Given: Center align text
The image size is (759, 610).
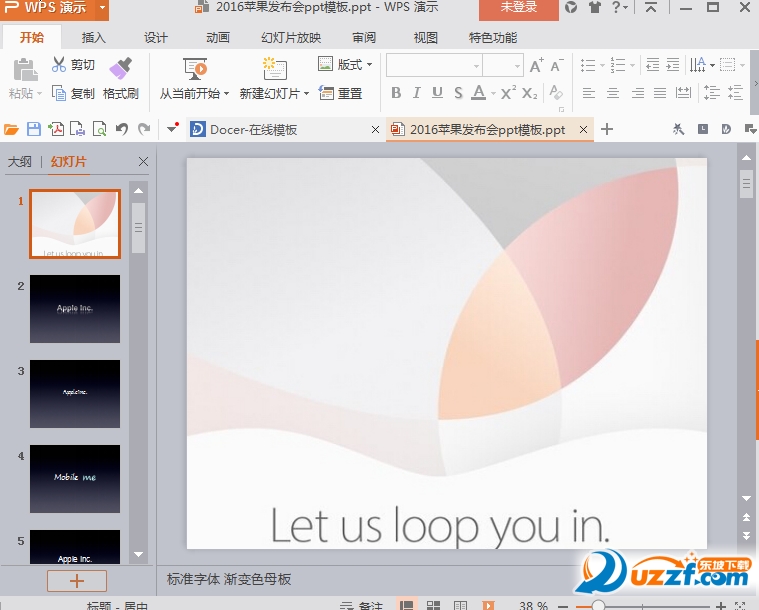Looking at the screenshot, I should [613, 92].
